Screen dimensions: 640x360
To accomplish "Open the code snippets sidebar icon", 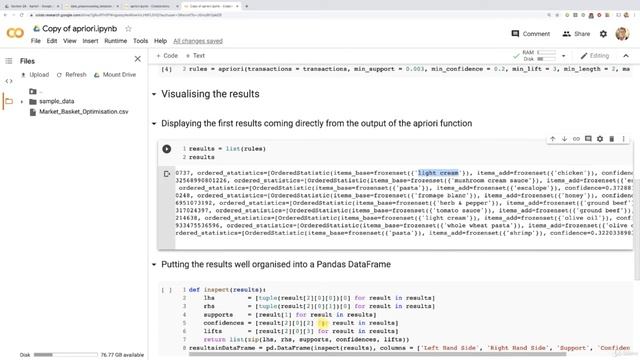I will (9, 81).
